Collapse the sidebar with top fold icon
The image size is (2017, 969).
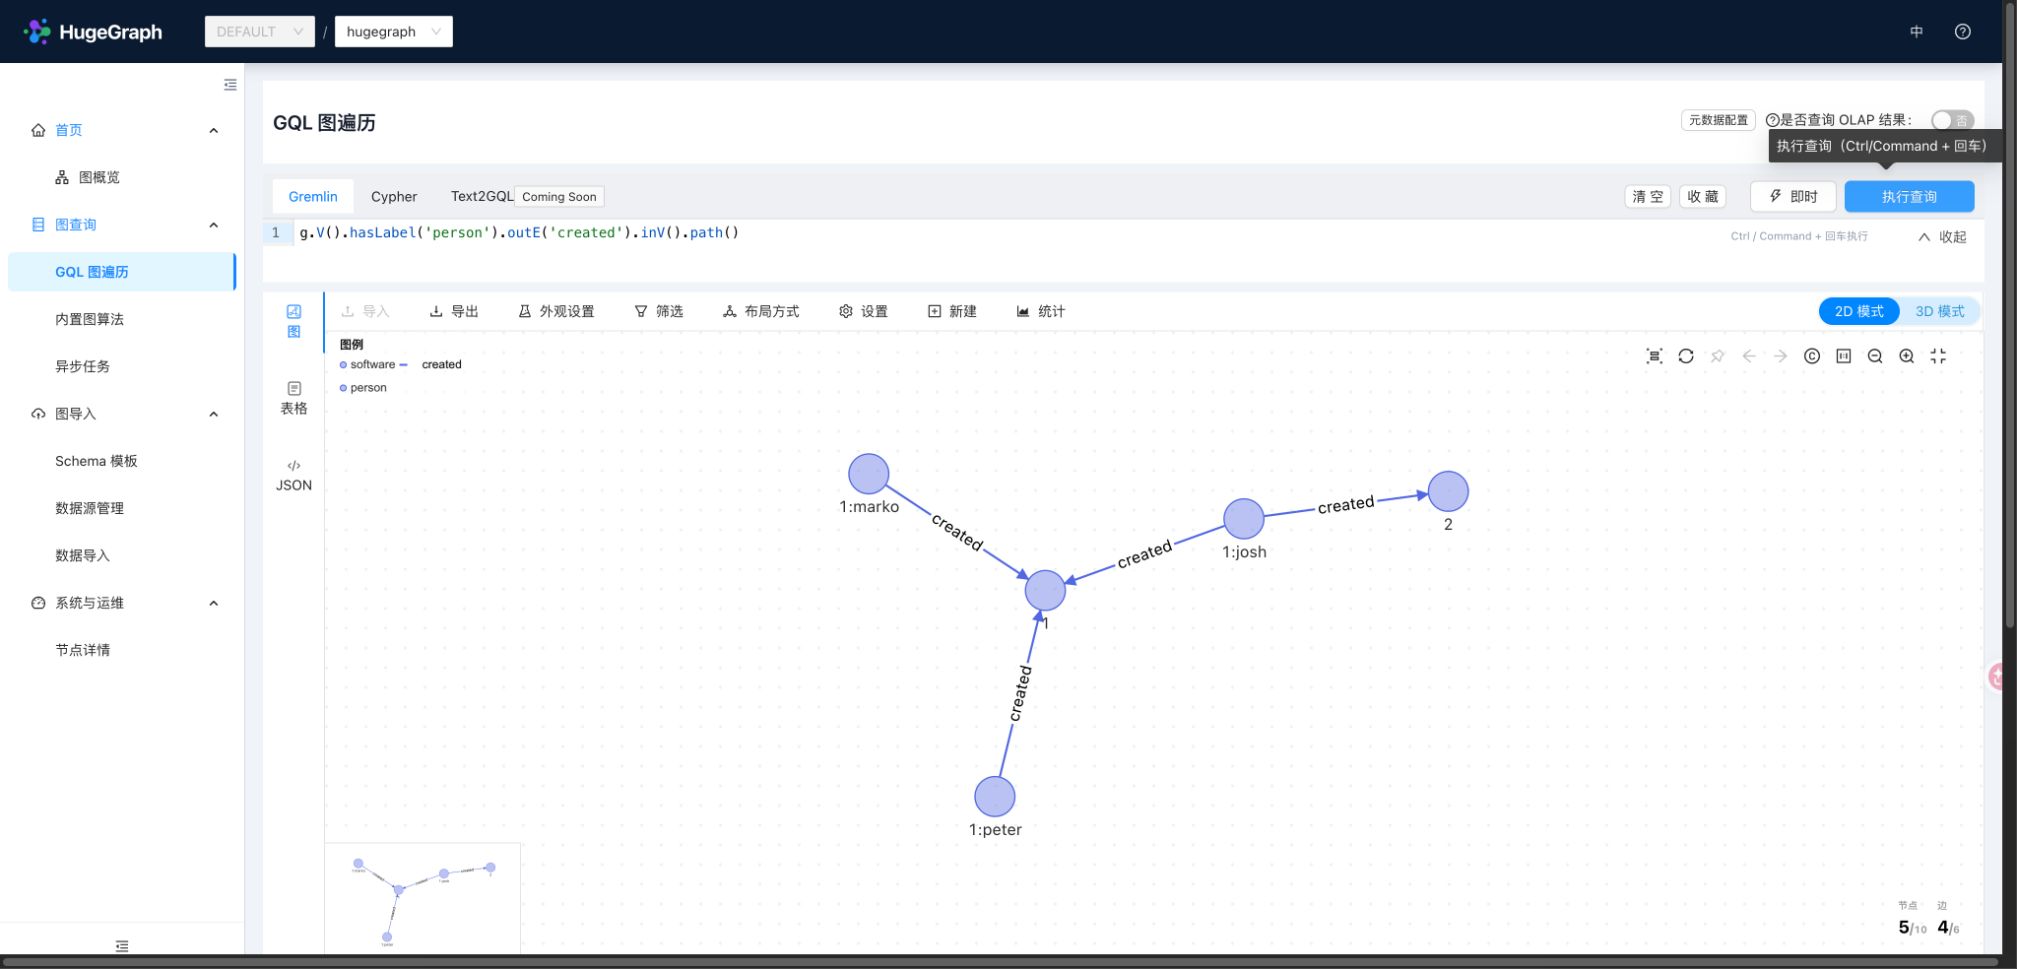pos(230,85)
